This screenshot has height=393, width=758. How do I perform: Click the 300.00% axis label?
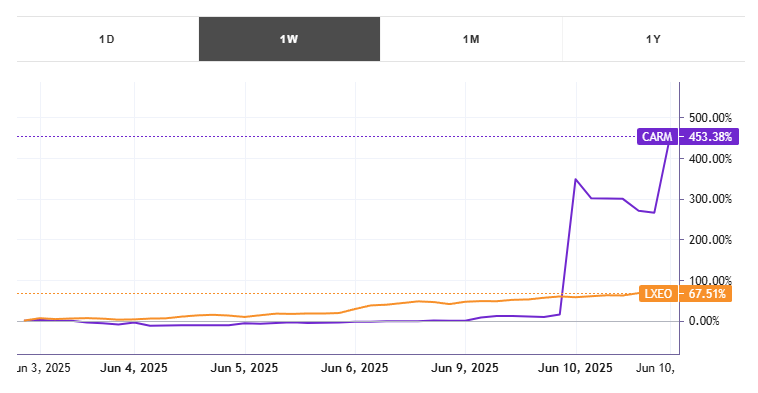point(710,199)
